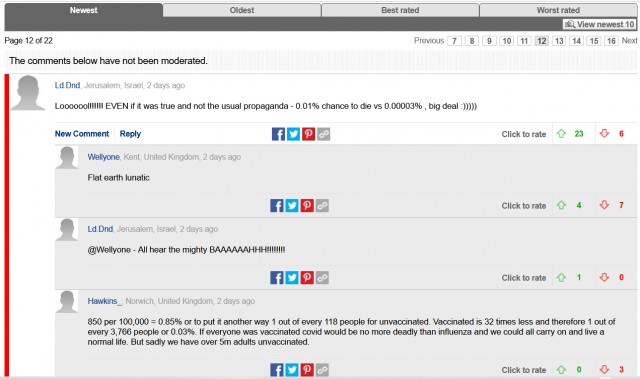Click 'Kent, United Kingdom, 2 days ago'

pyautogui.click(x=182, y=157)
